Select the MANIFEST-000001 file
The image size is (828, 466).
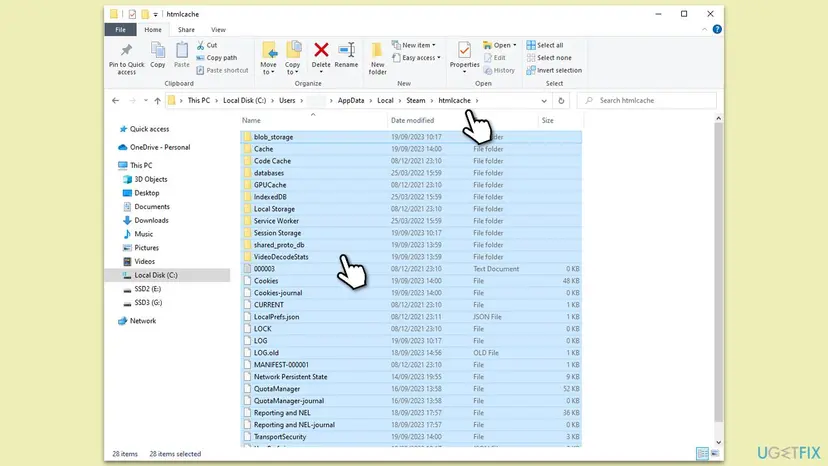411,365
